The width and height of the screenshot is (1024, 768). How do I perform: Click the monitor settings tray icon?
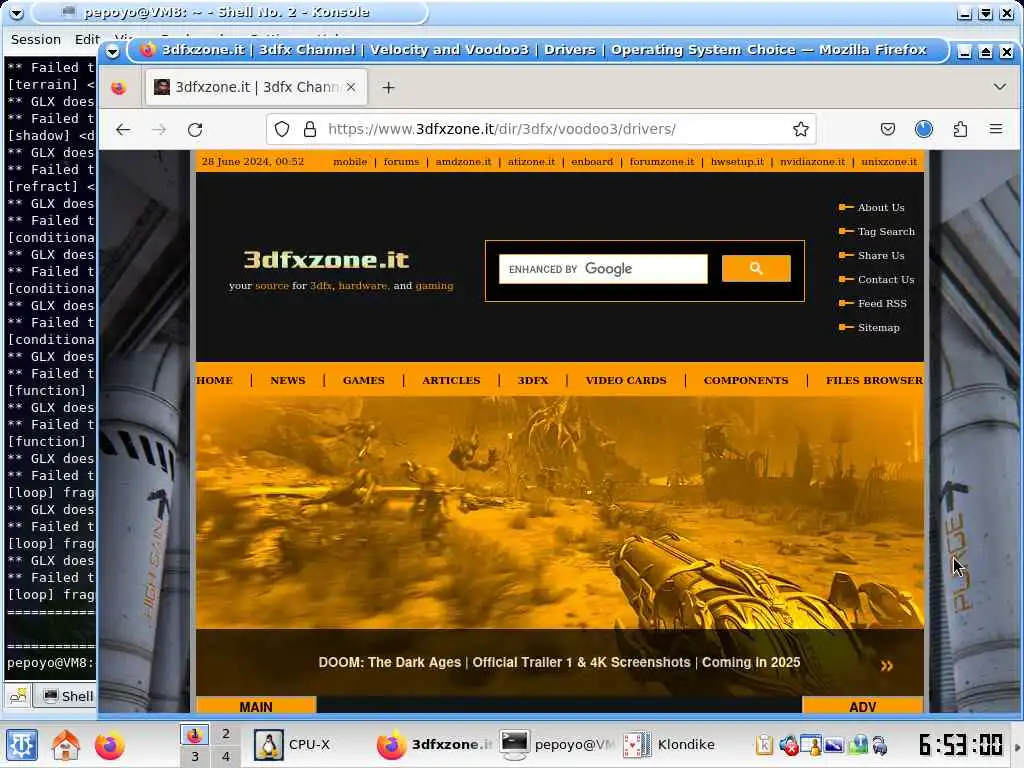[834, 745]
